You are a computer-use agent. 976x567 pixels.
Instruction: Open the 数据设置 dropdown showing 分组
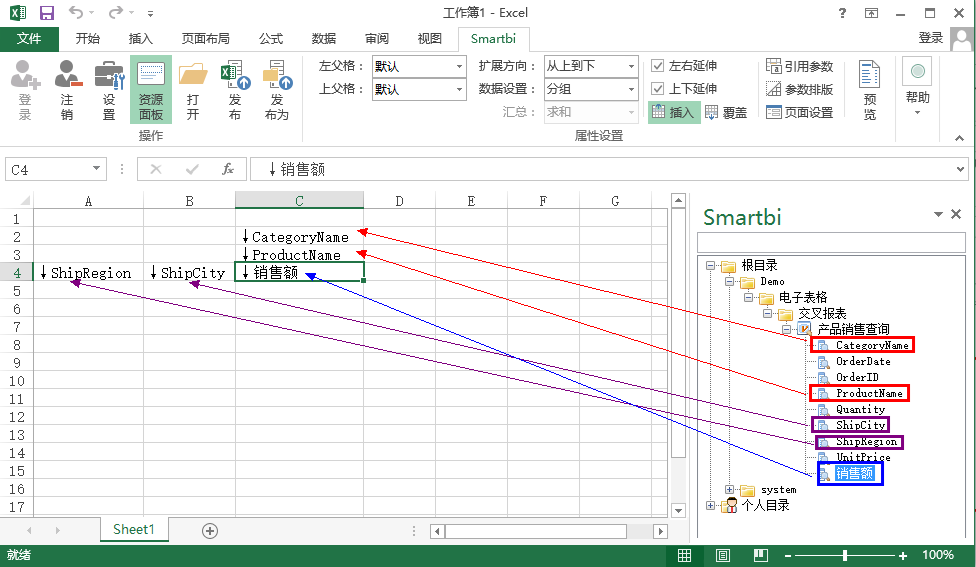pos(631,89)
